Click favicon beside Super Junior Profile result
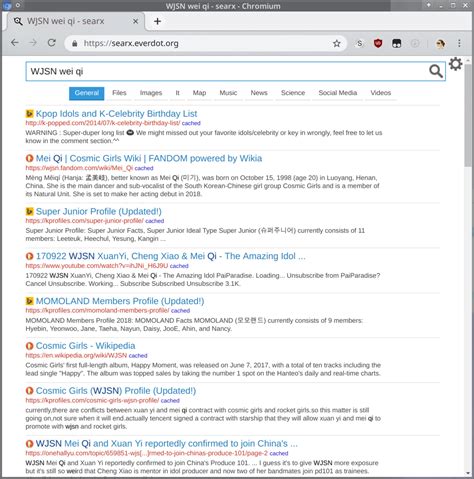The image size is (474, 479). click(x=29, y=211)
